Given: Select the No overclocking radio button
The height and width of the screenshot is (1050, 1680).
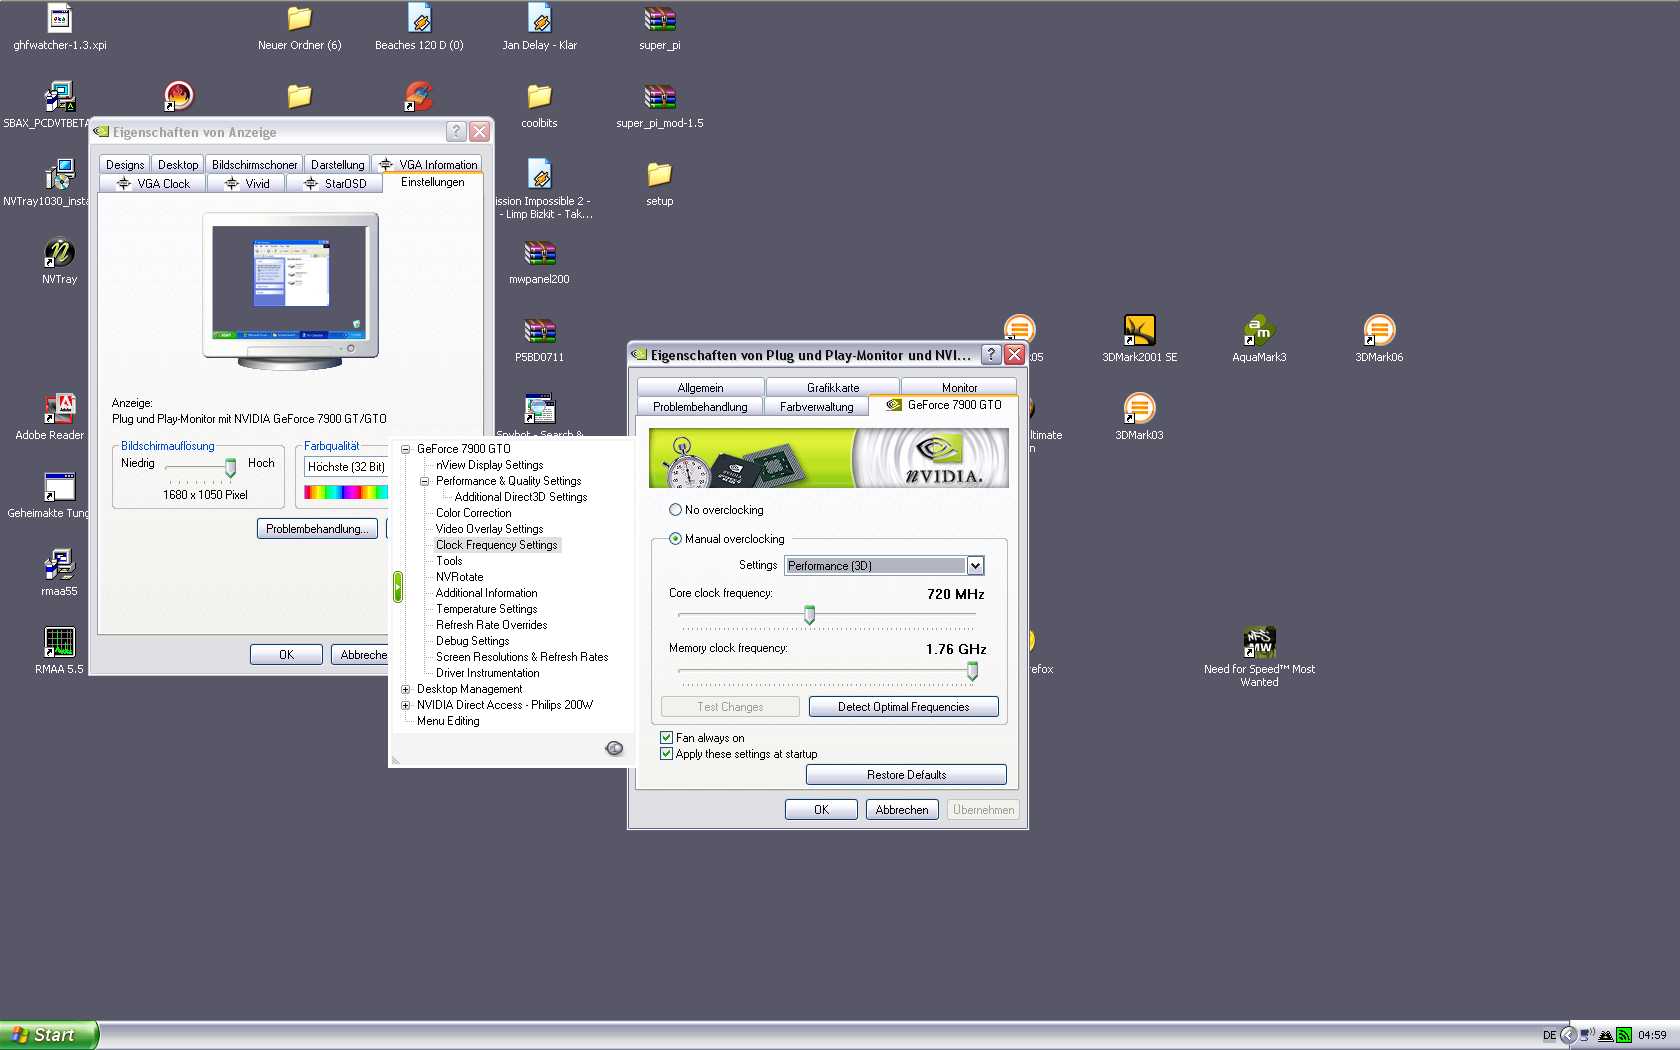Looking at the screenshot, I should [675, 510].
